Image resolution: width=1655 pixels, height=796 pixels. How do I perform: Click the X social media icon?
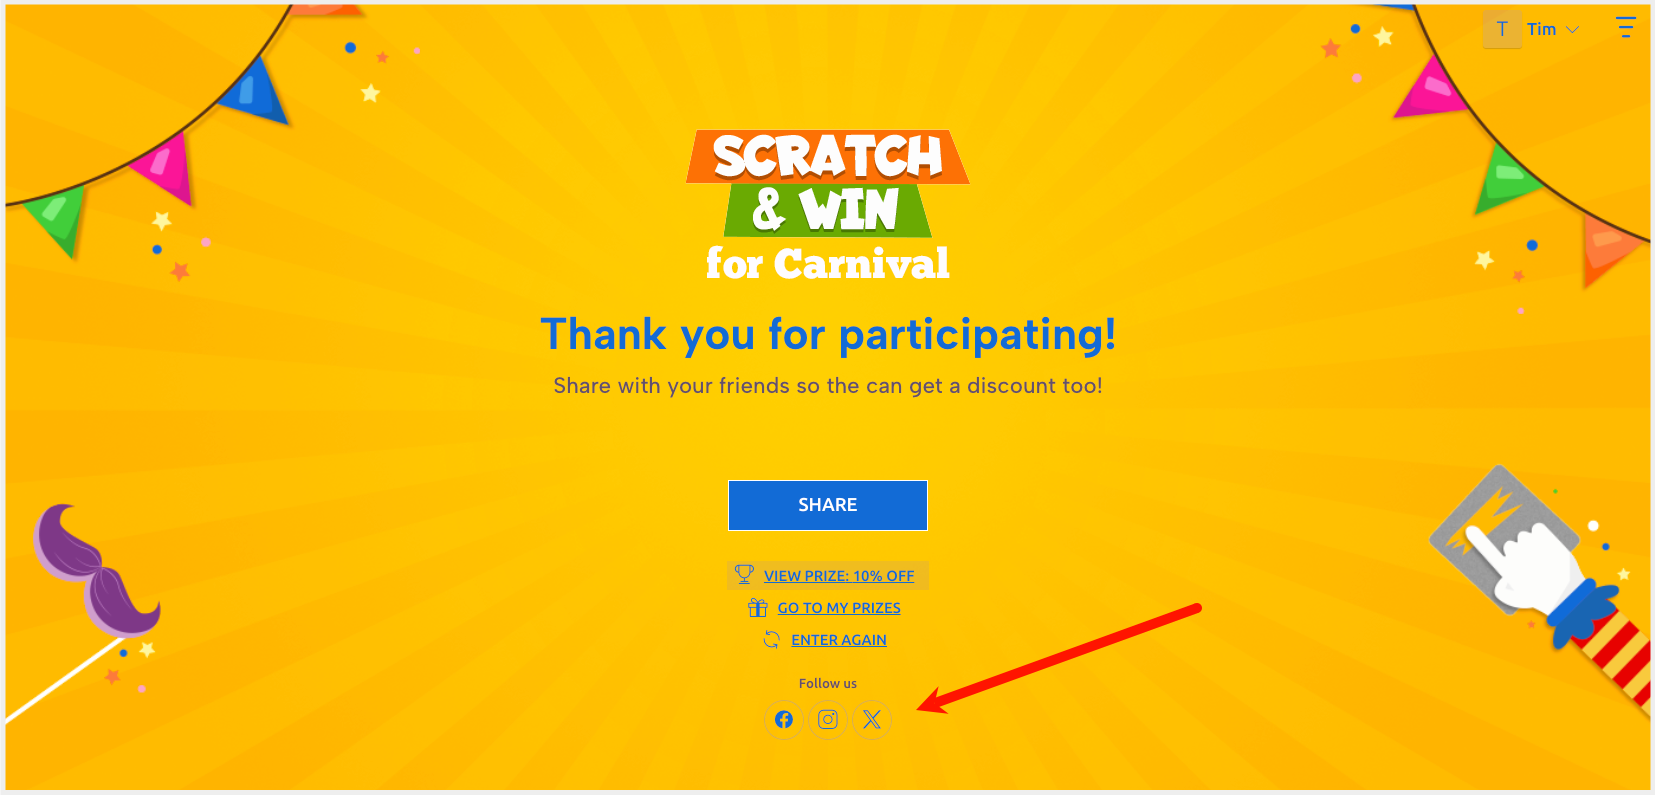click(x=872, y=719)
